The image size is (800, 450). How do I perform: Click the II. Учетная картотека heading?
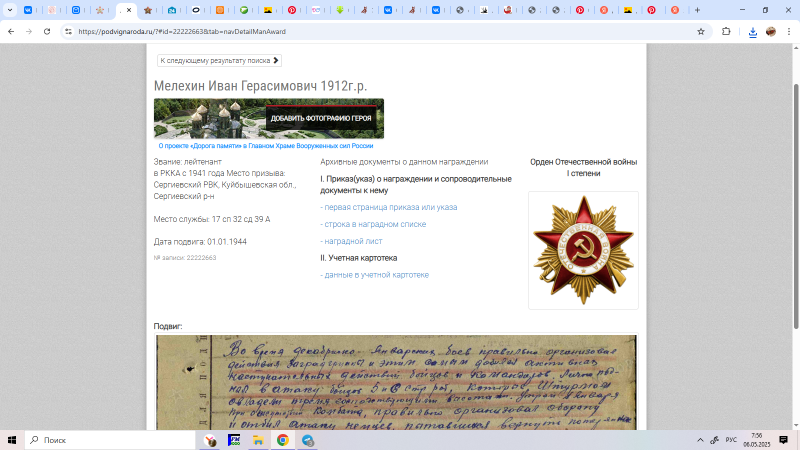click(x=359, y=258)
